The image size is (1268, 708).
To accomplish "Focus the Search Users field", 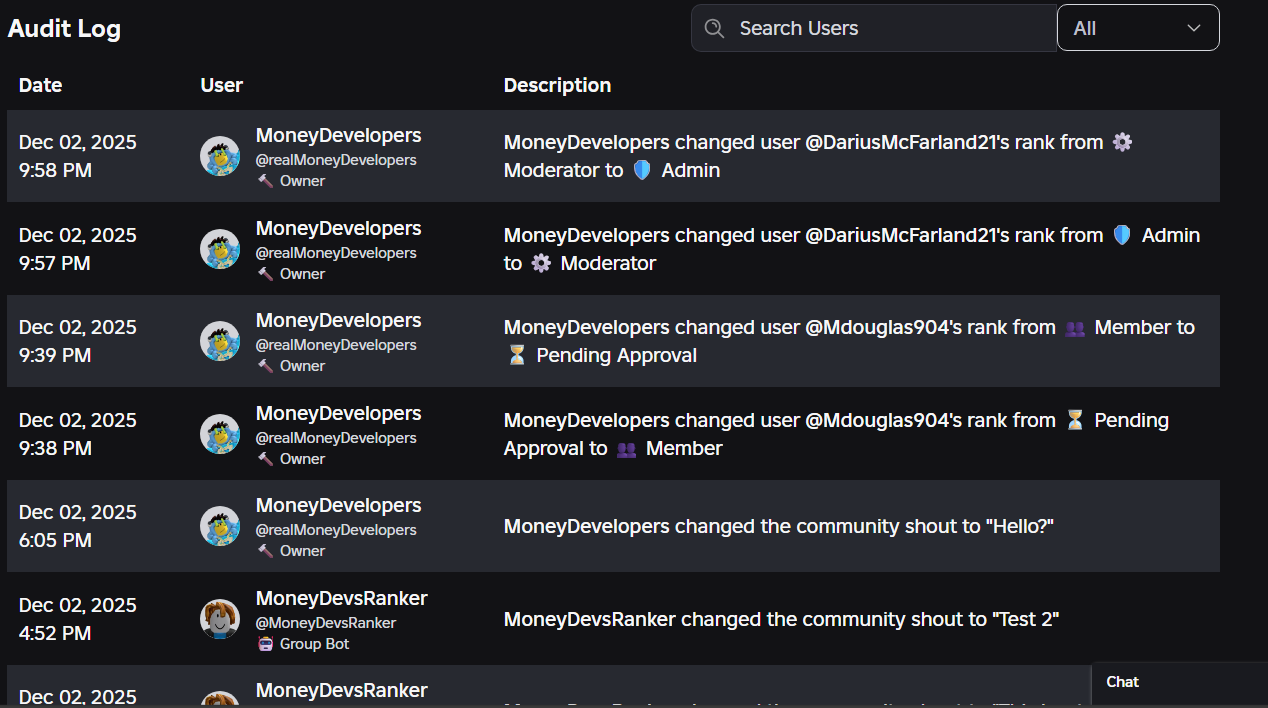I will coord(874,28).
